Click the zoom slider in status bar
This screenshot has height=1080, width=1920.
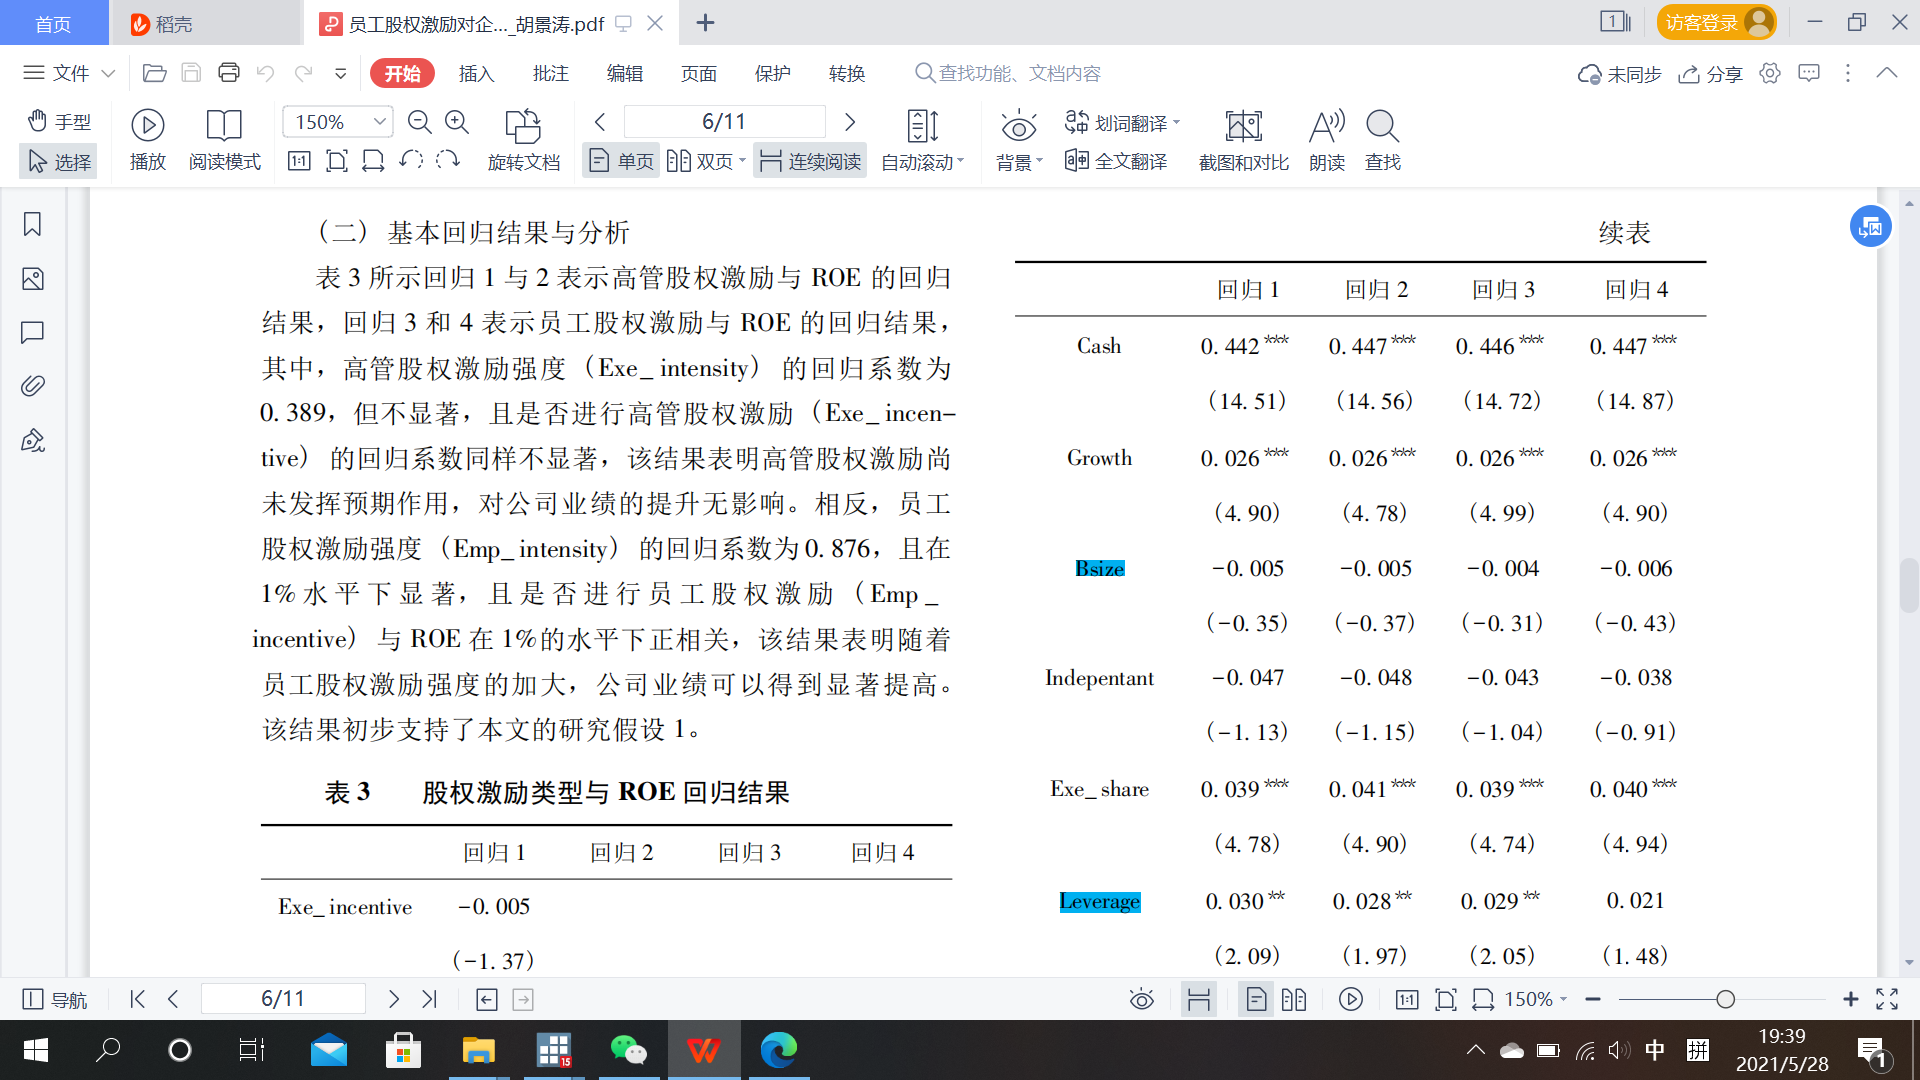click(x=1724, y=999)
